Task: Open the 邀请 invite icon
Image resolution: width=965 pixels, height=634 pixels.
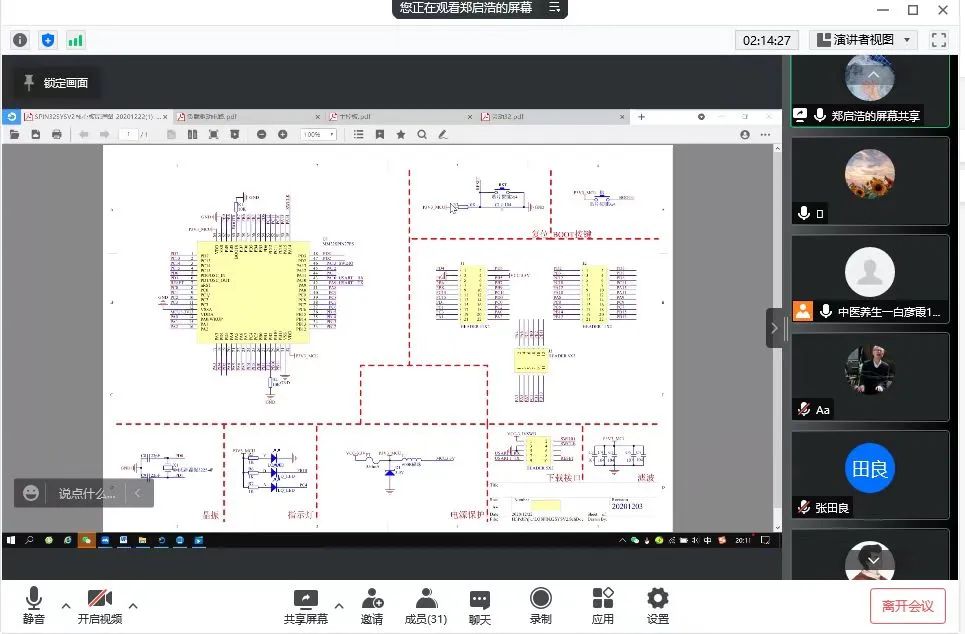Action: click(372, 606)
